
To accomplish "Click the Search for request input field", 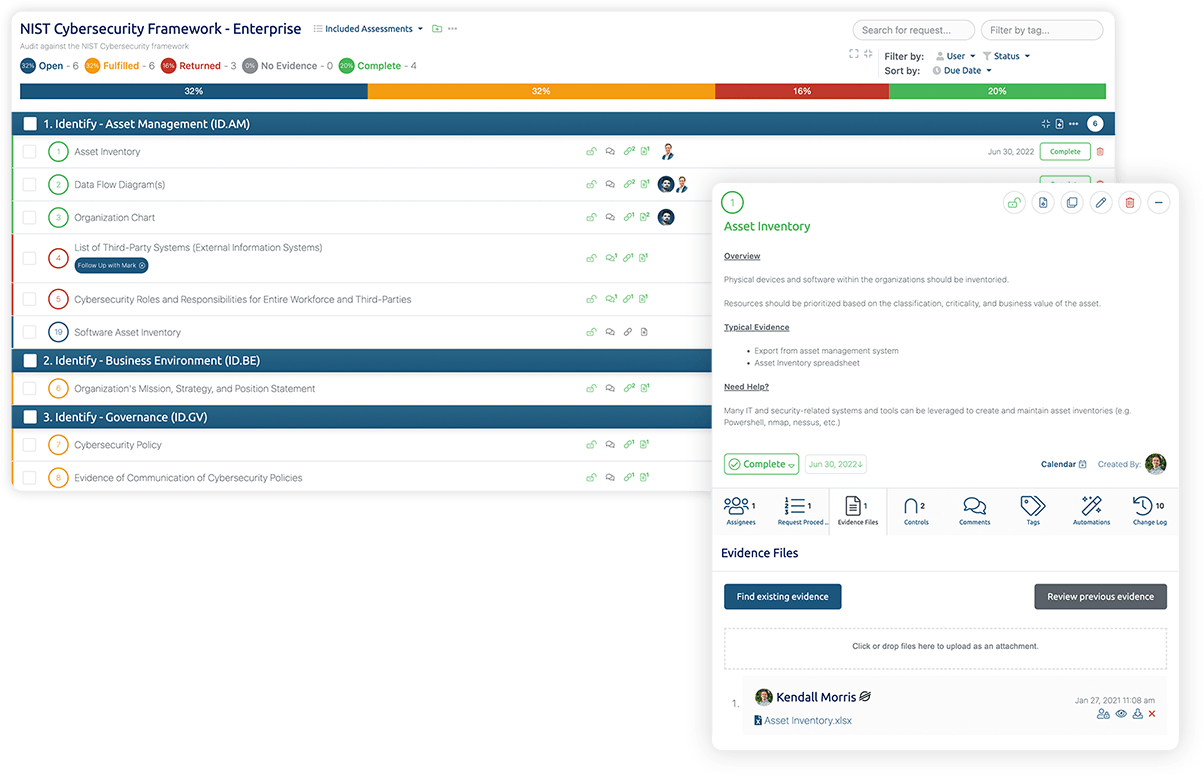I will pos(912,29).
